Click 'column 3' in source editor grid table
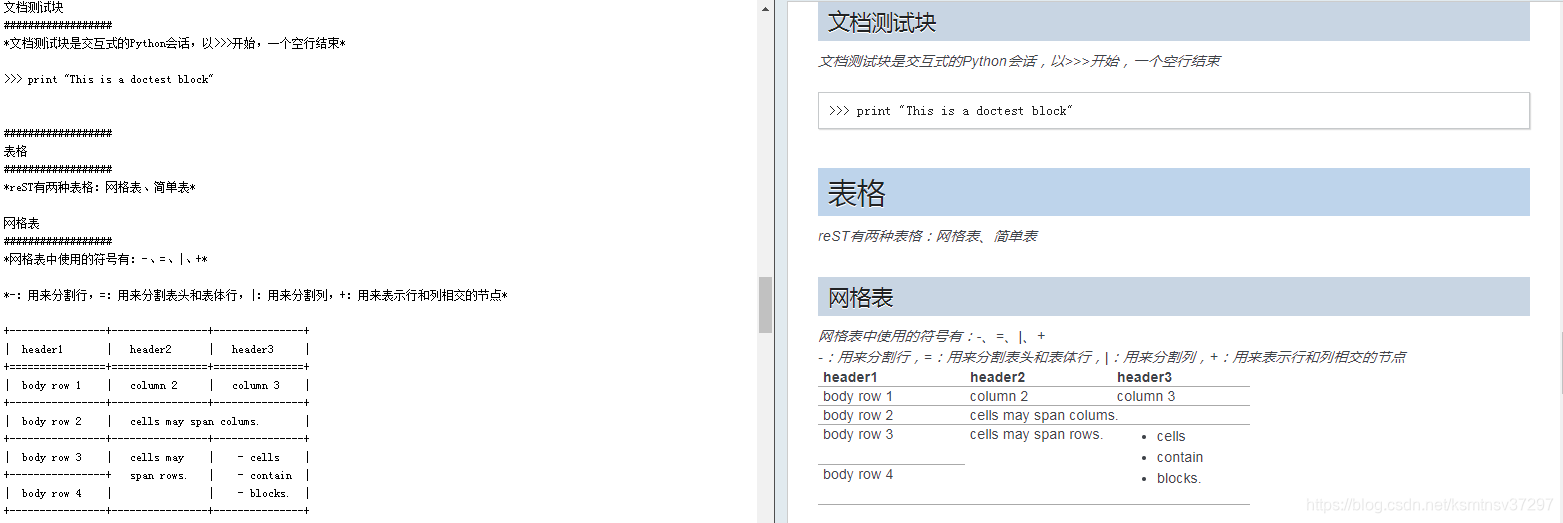 (256, 385)
